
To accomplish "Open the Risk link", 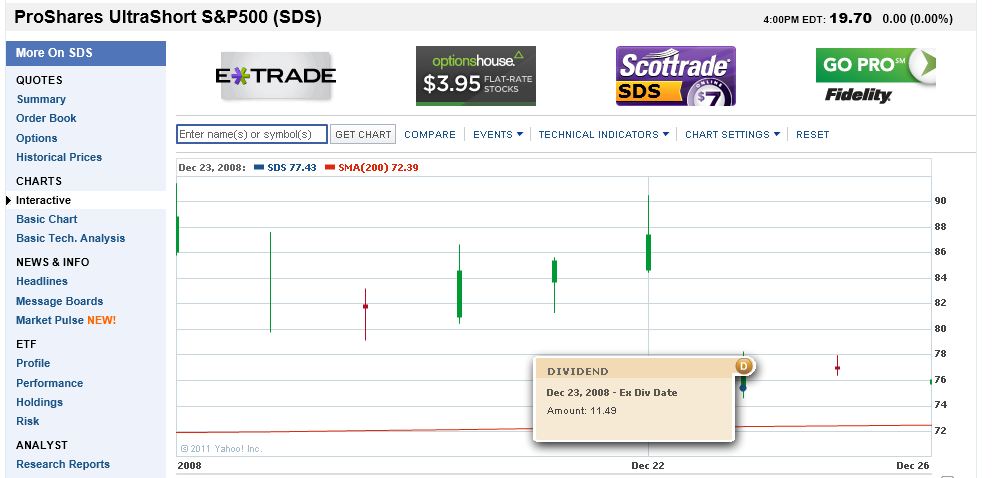I will (x=28, y=422).
